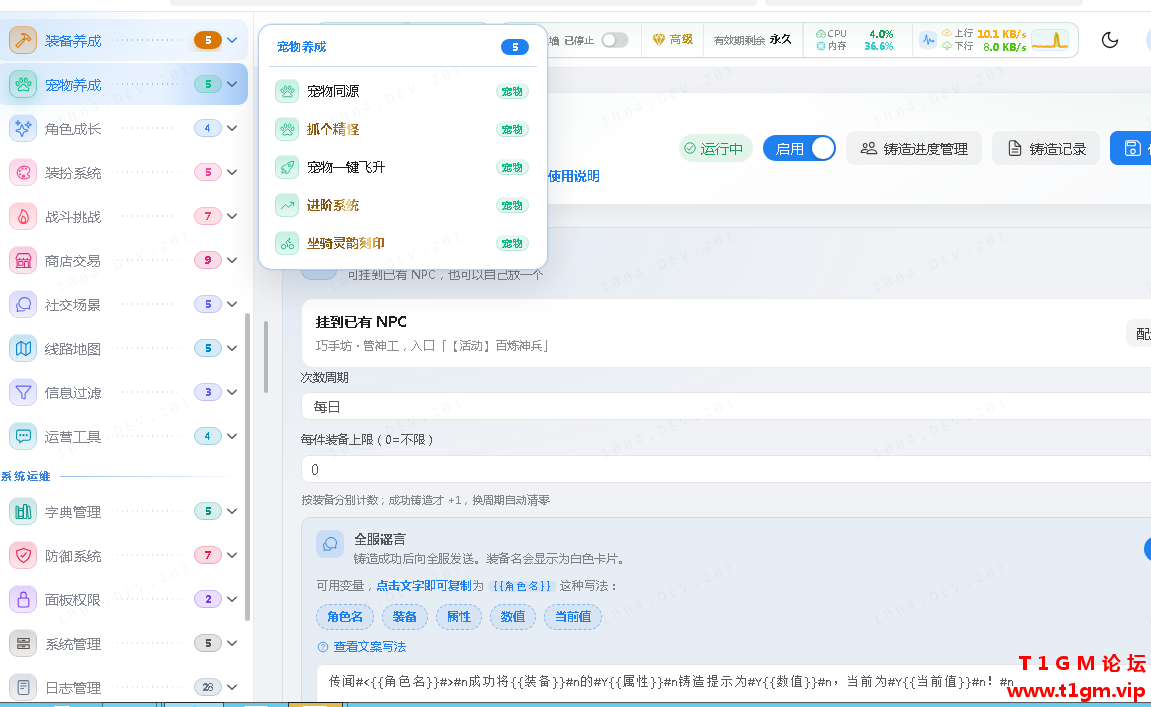Click the palette icon for 装扮系统
Screen dimensions: 1151x707
pos(23,173)
